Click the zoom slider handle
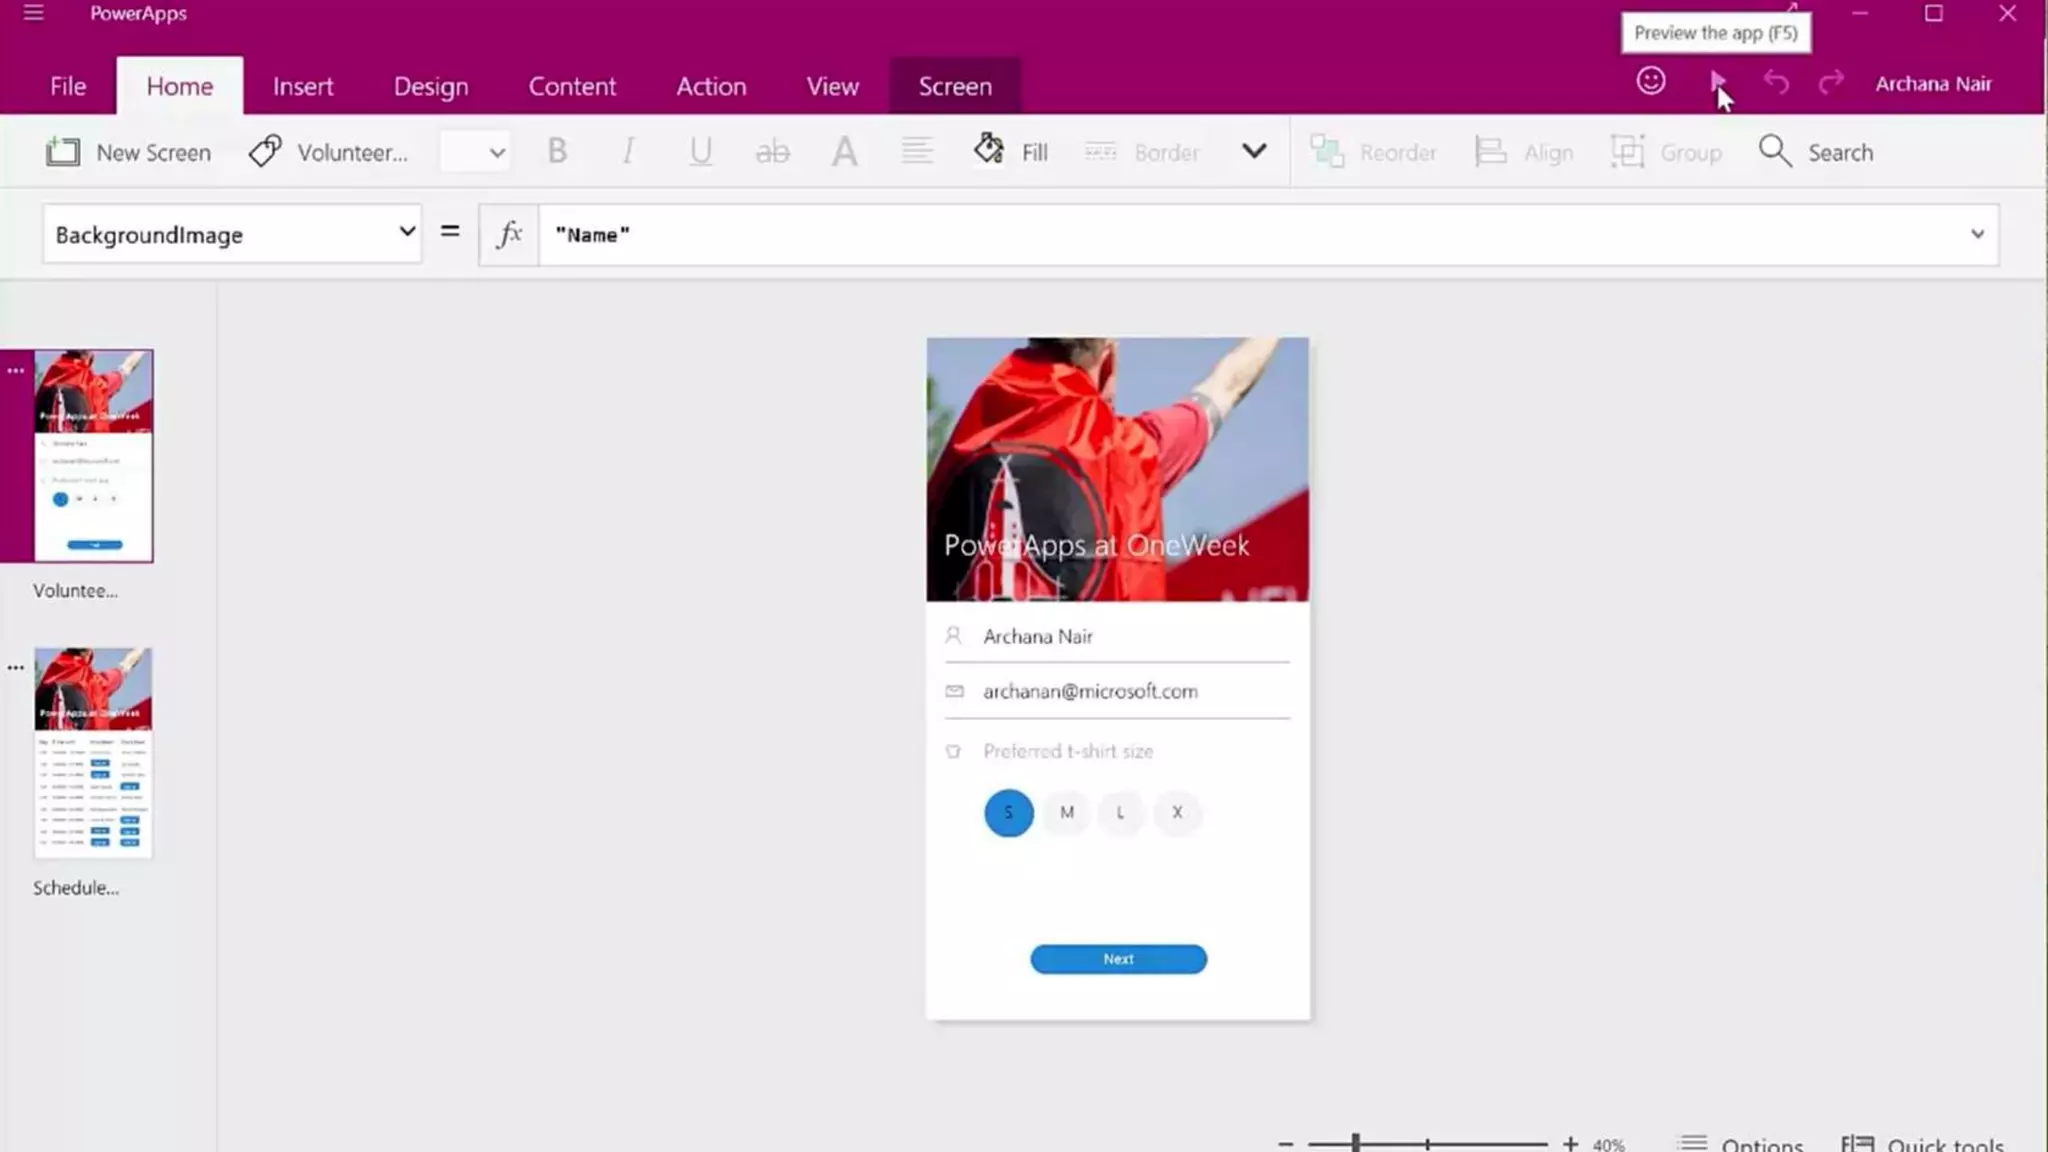Image resolution: width=2048 pixels, height=1152 pixels. 1356,1142
